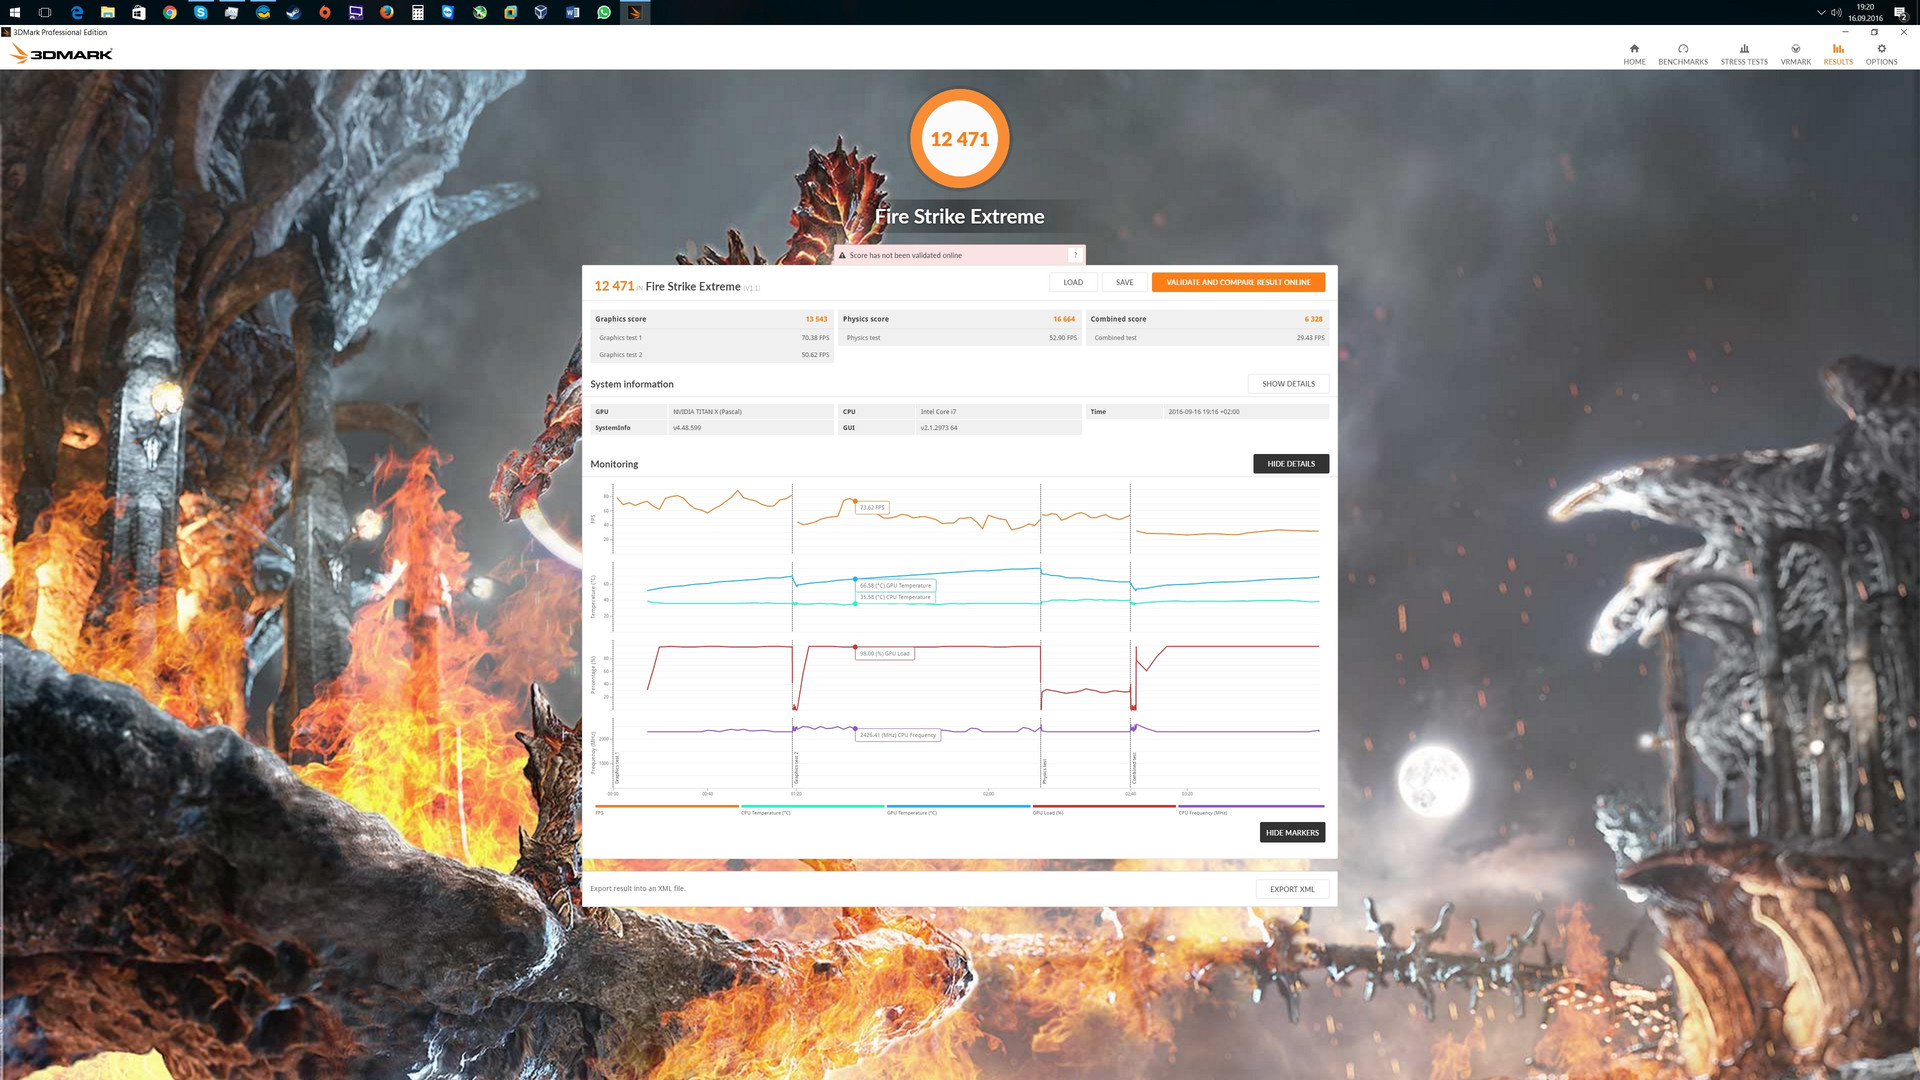This screenshot has height=1080, width=1920.
Task: Click the 3DMark taskbar icon
Action: pyautogui.click(x=635, y=12)
